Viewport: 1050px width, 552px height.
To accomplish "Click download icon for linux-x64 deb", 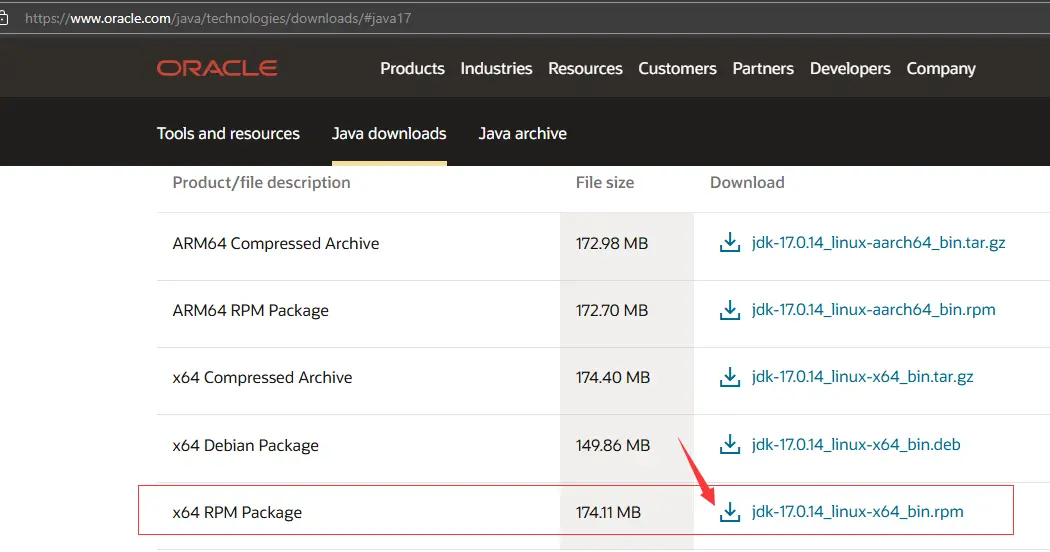I will coord(730,445).
